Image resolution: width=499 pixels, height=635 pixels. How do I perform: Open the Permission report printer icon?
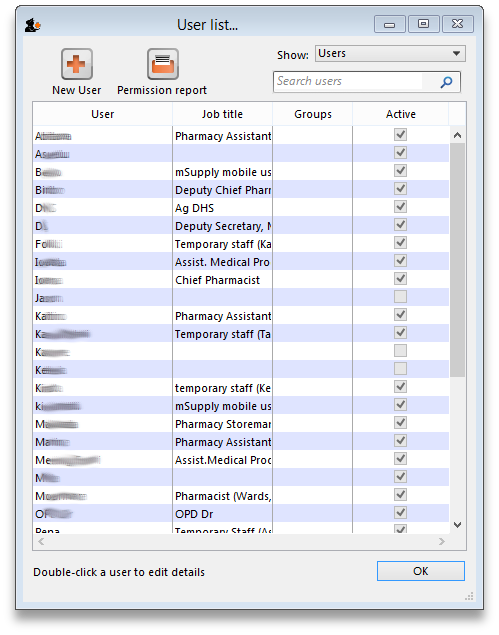coord(163,64)
